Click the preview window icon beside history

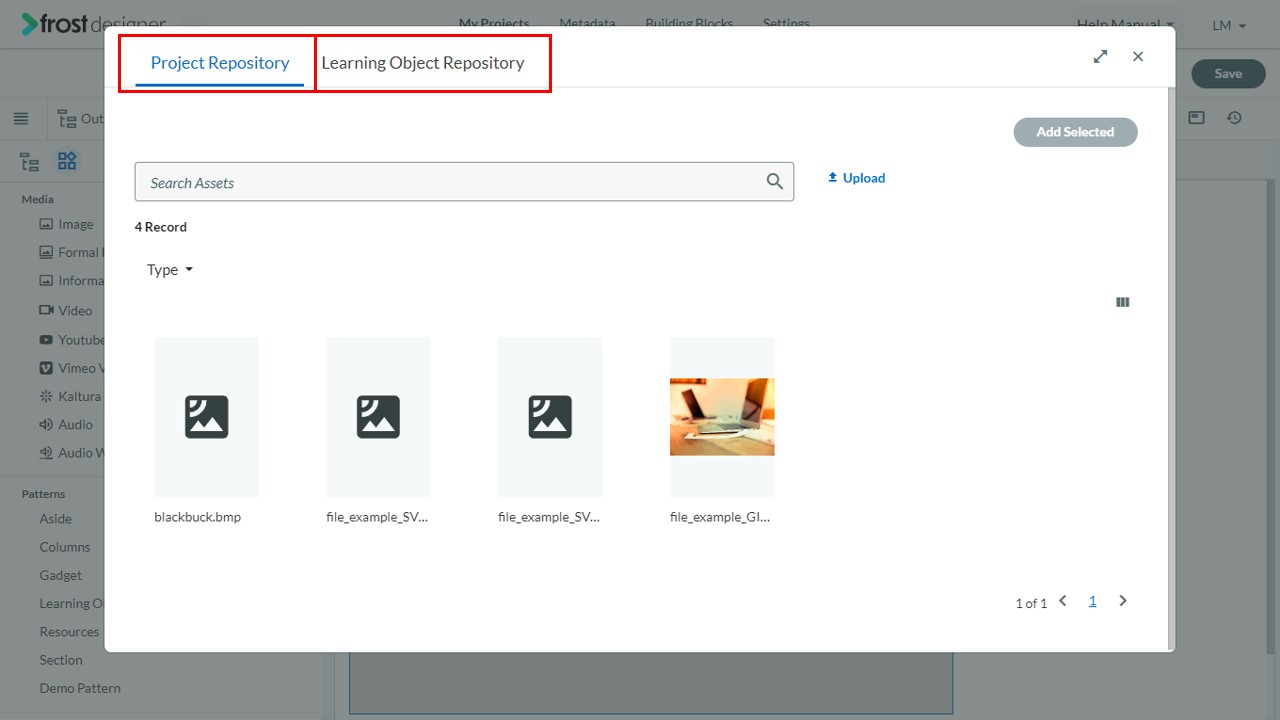pos(1196,118)
